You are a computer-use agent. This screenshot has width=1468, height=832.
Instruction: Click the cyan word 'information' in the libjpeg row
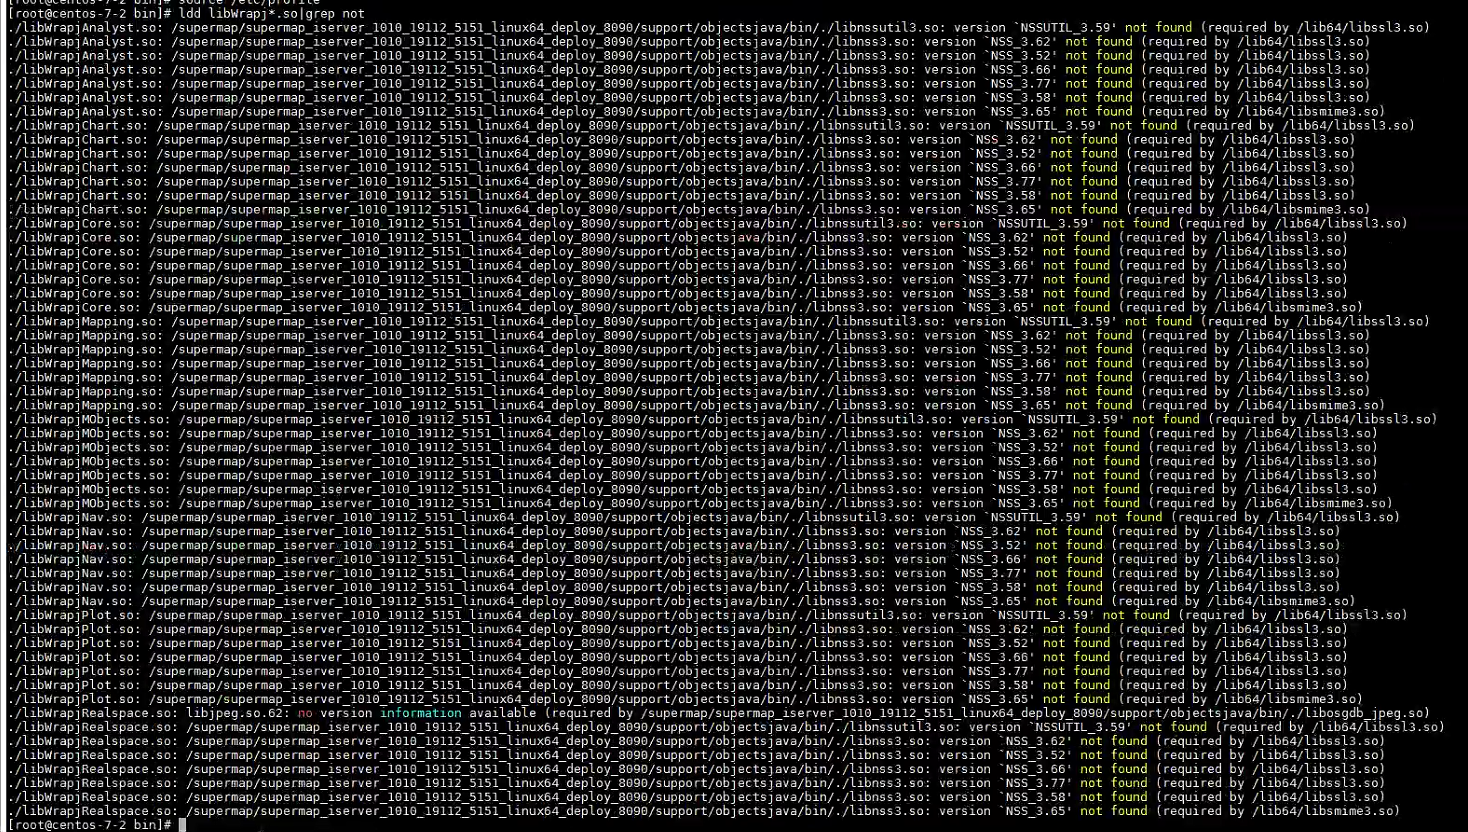click(x=421, y=714)
